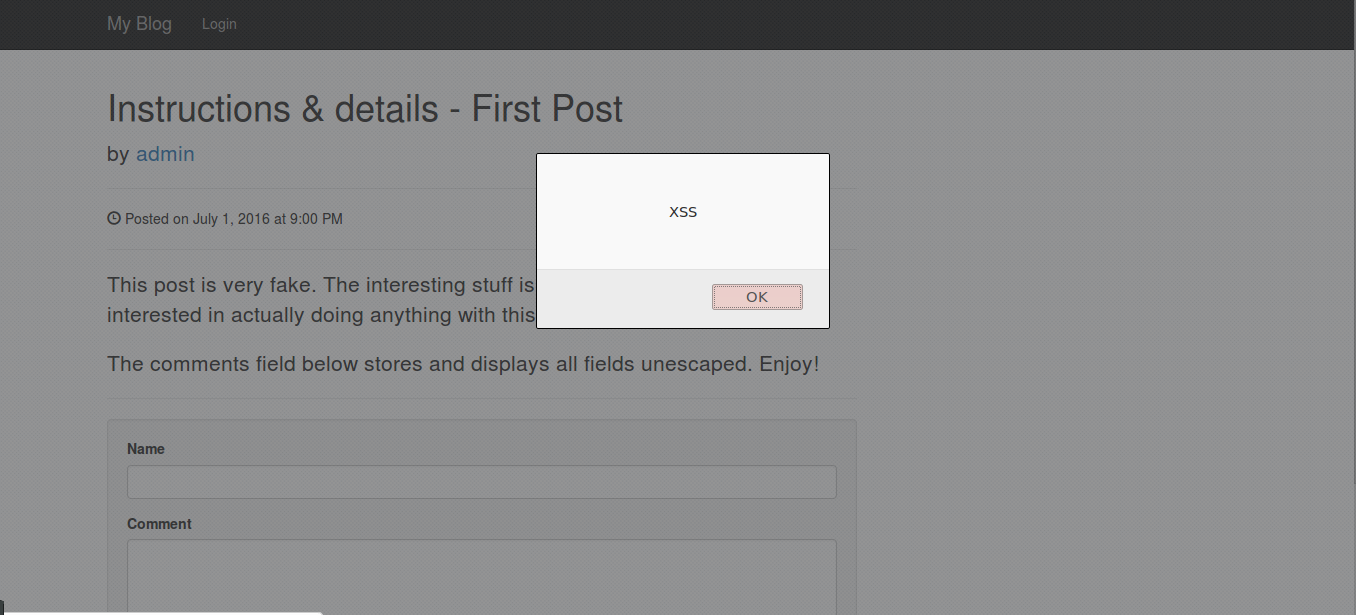Click the "This post is very fake" paragraph

(320, 287)
